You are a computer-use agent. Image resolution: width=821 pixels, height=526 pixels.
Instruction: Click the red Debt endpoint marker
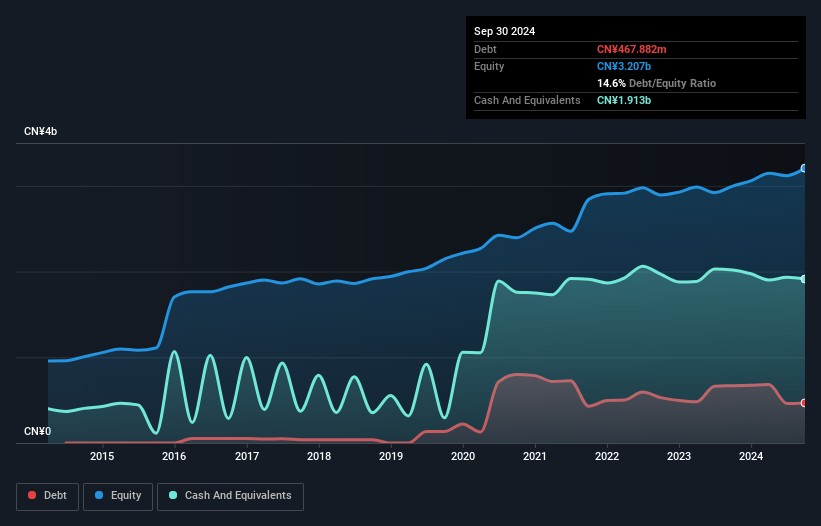coord(804,403)
